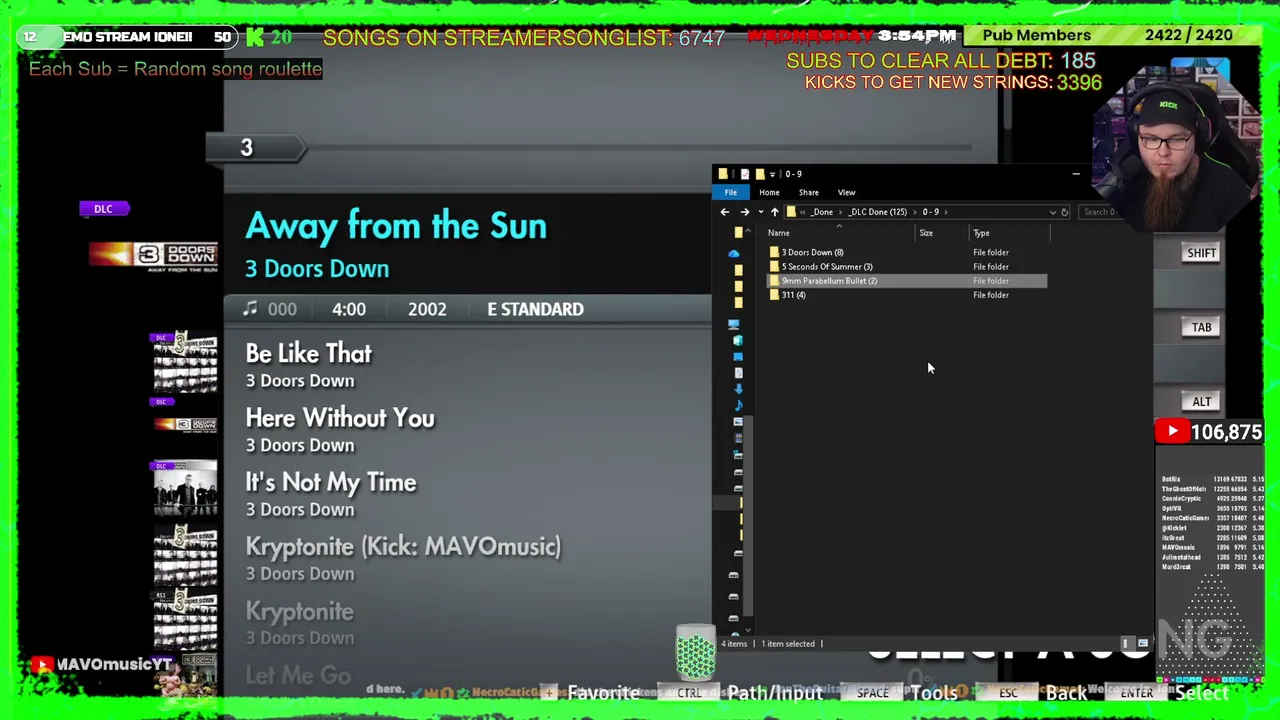Click Tools option in bottom bar
This screenshot has width=1280, height=720.
934,693
